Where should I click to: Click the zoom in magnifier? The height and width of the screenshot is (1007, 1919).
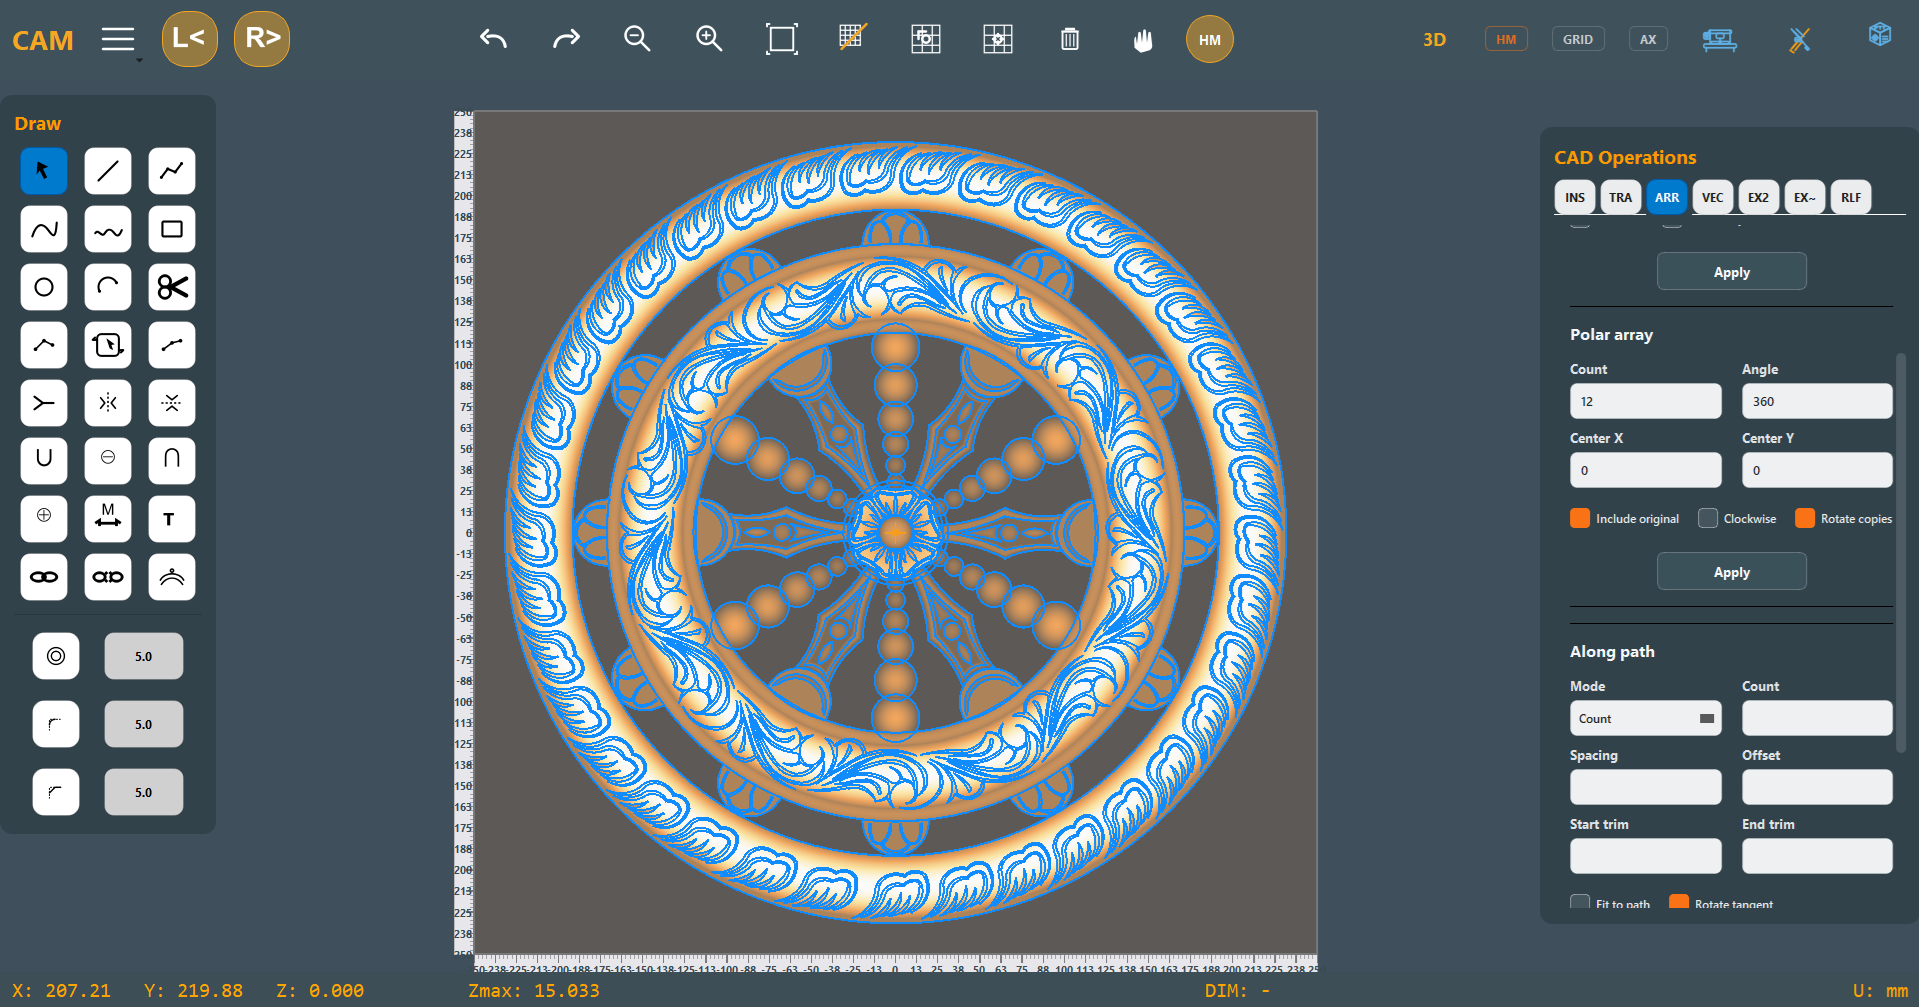[x=709, y=39]
